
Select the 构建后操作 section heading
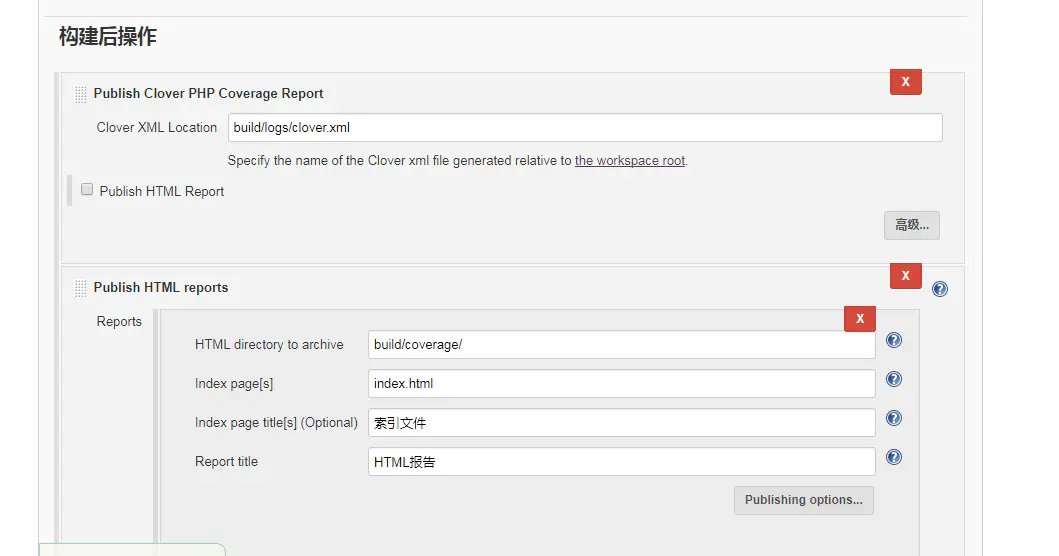click(108, 36)
